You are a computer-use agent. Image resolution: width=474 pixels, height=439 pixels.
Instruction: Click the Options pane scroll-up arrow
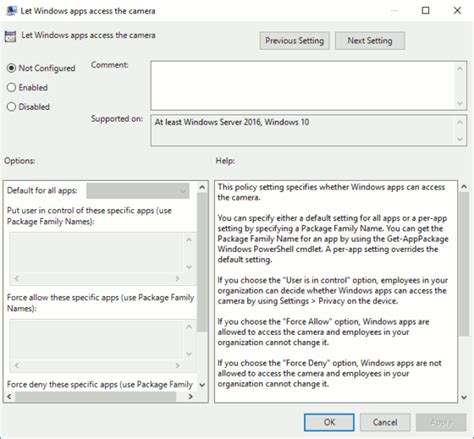coord(202,187)
